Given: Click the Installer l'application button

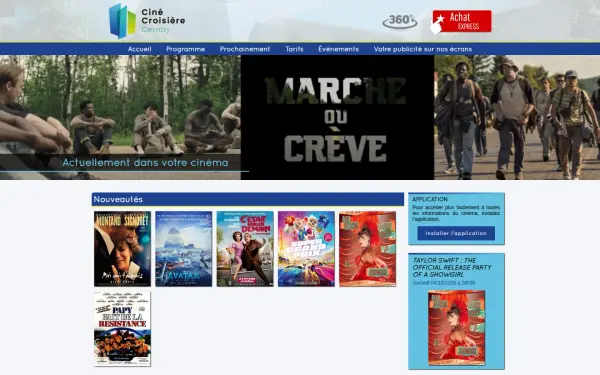Looking at the screenshot, I should pyautogui.click(x=456, y=233).
